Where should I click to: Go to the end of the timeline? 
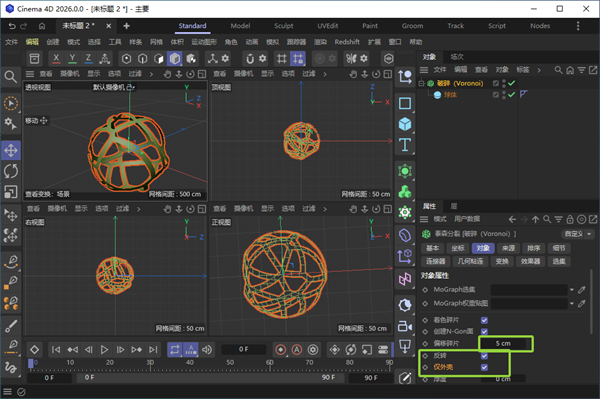point(153,350)
